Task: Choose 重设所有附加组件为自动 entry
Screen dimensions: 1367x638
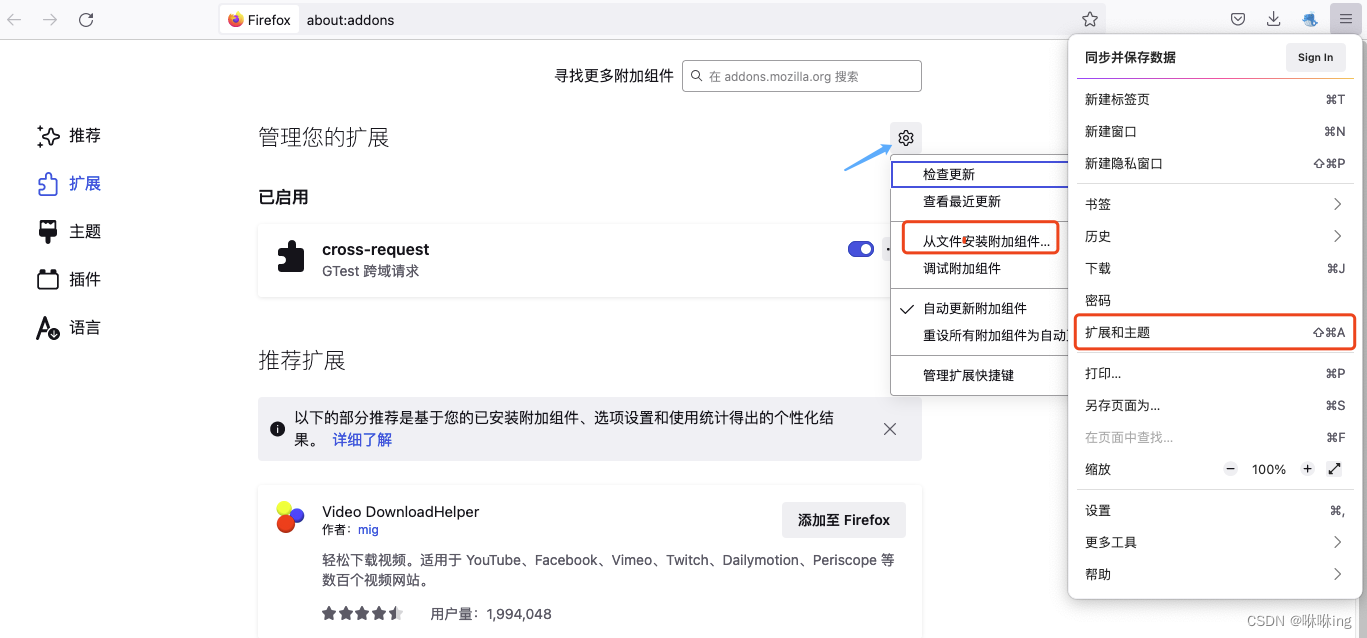Action: click(980, 335)
